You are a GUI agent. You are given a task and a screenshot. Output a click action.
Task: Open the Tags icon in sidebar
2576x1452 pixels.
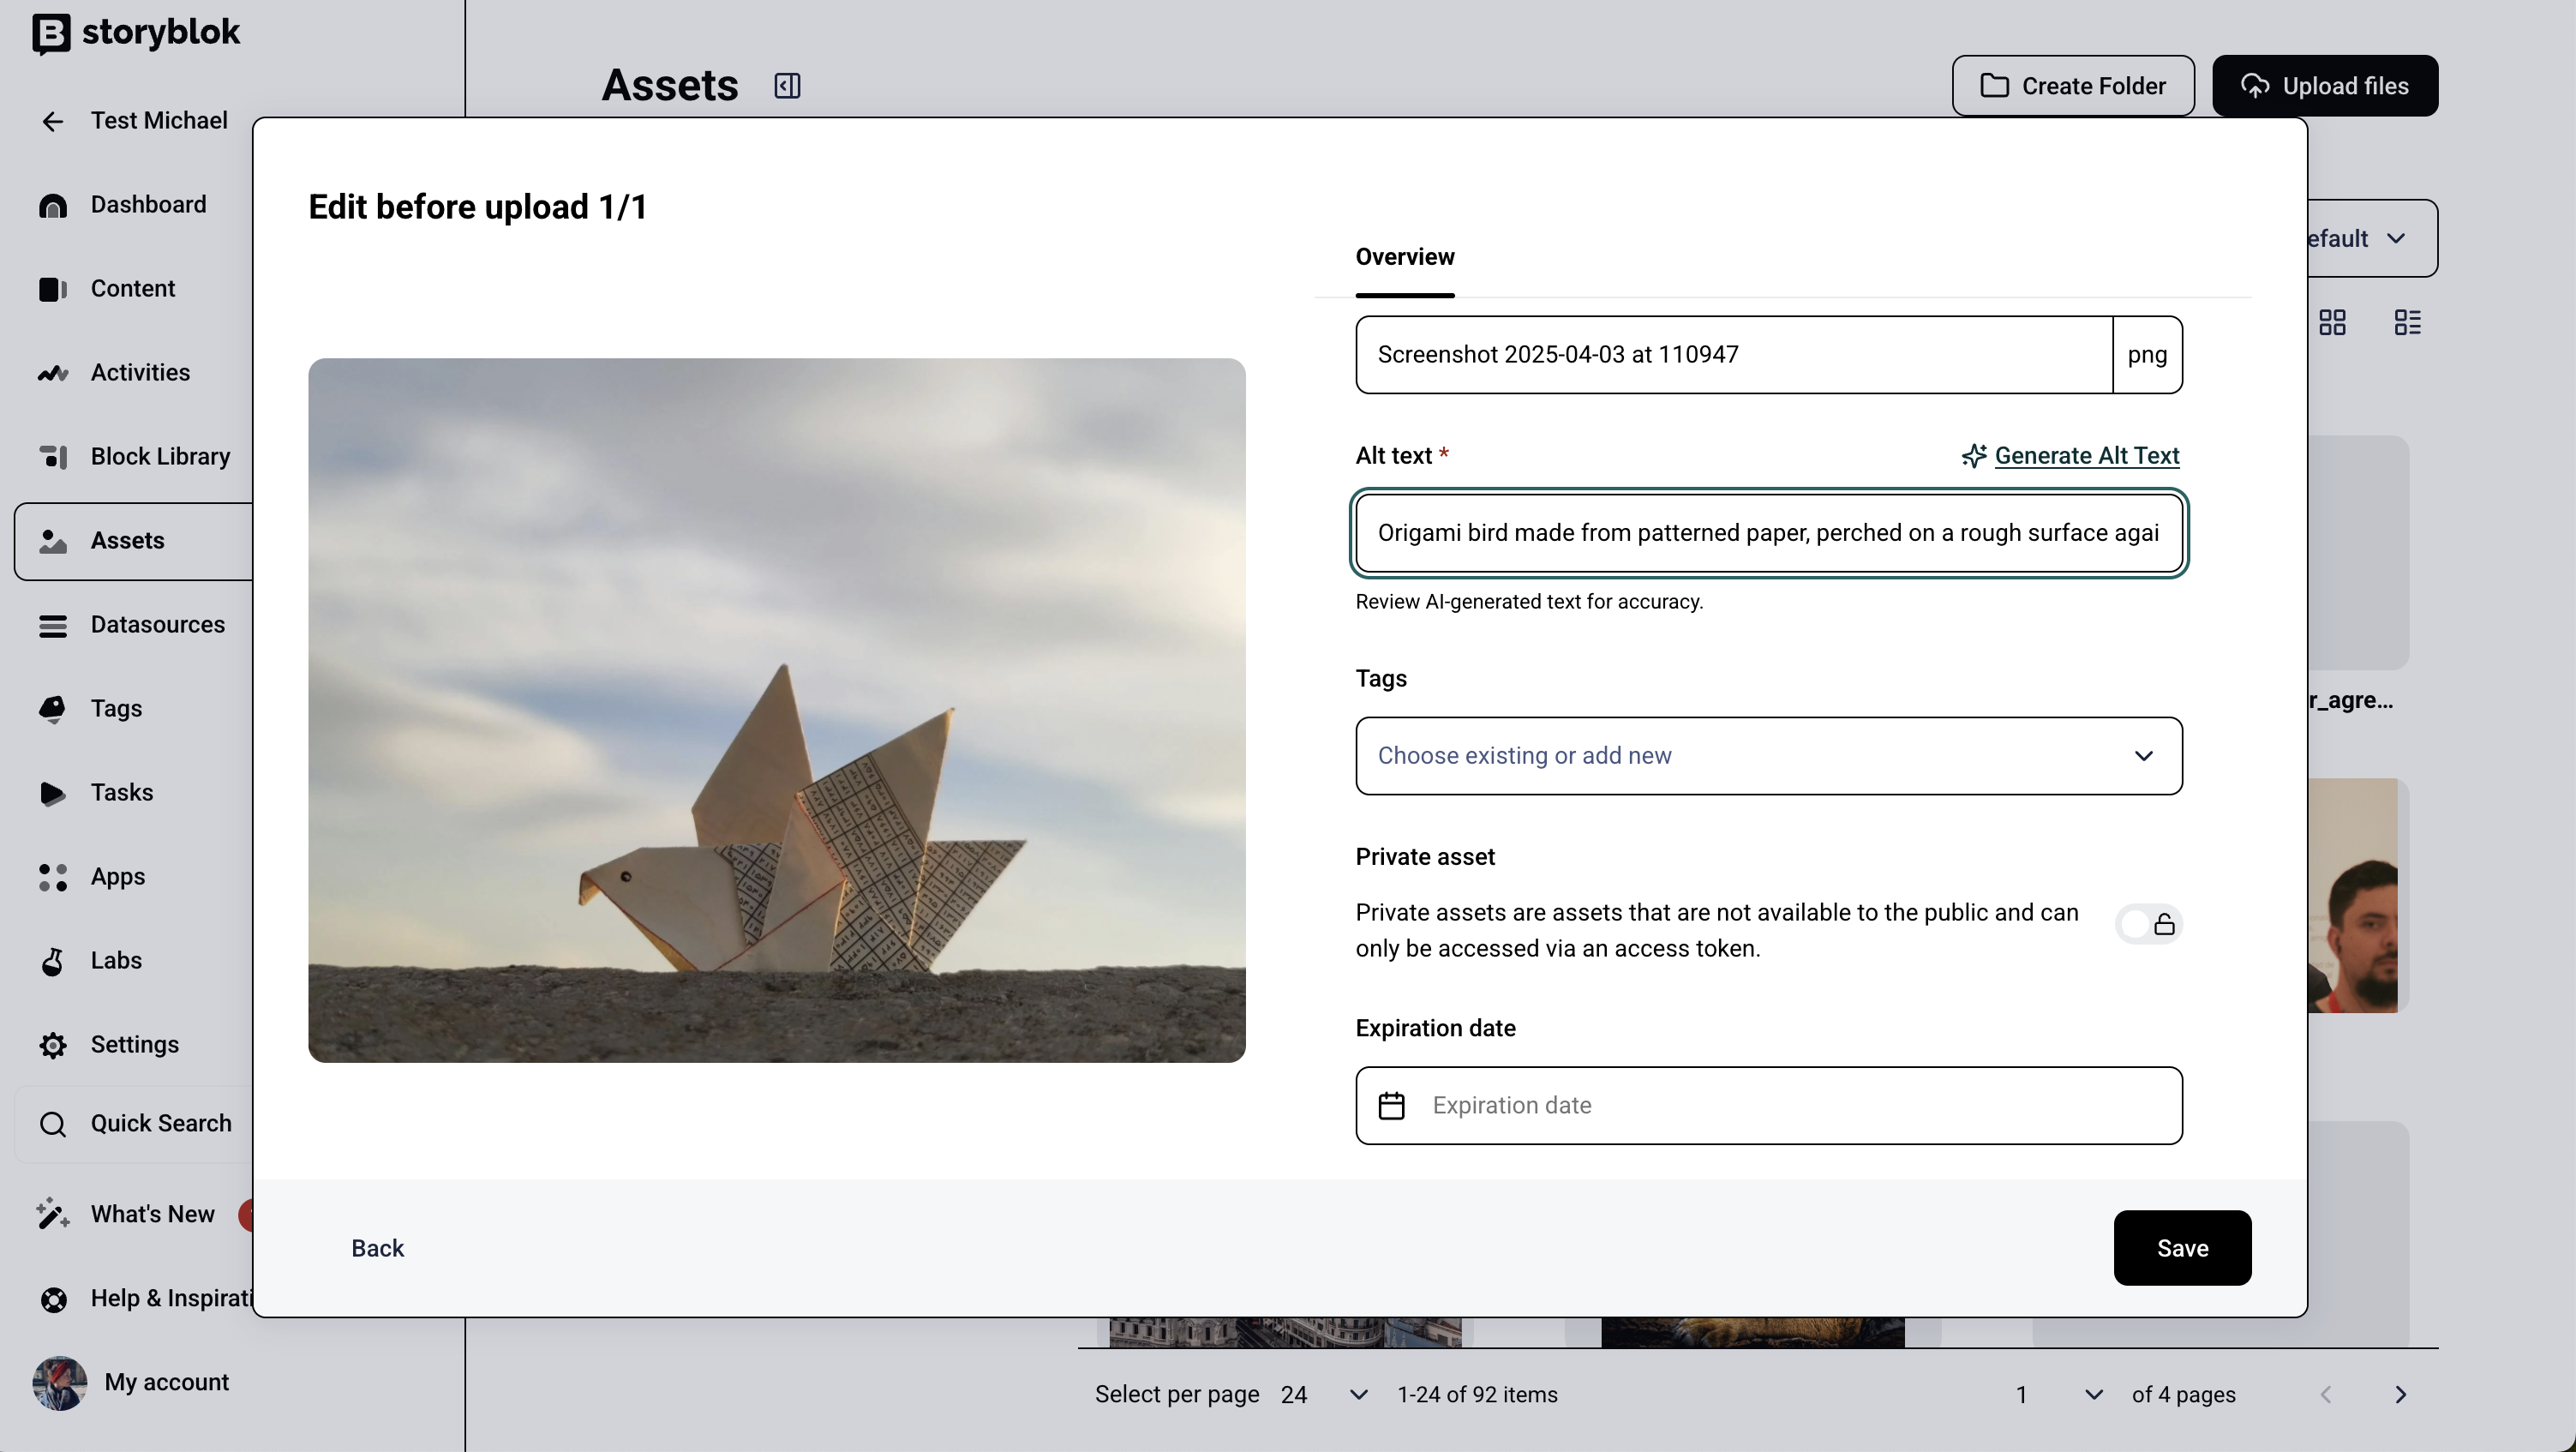53,709
